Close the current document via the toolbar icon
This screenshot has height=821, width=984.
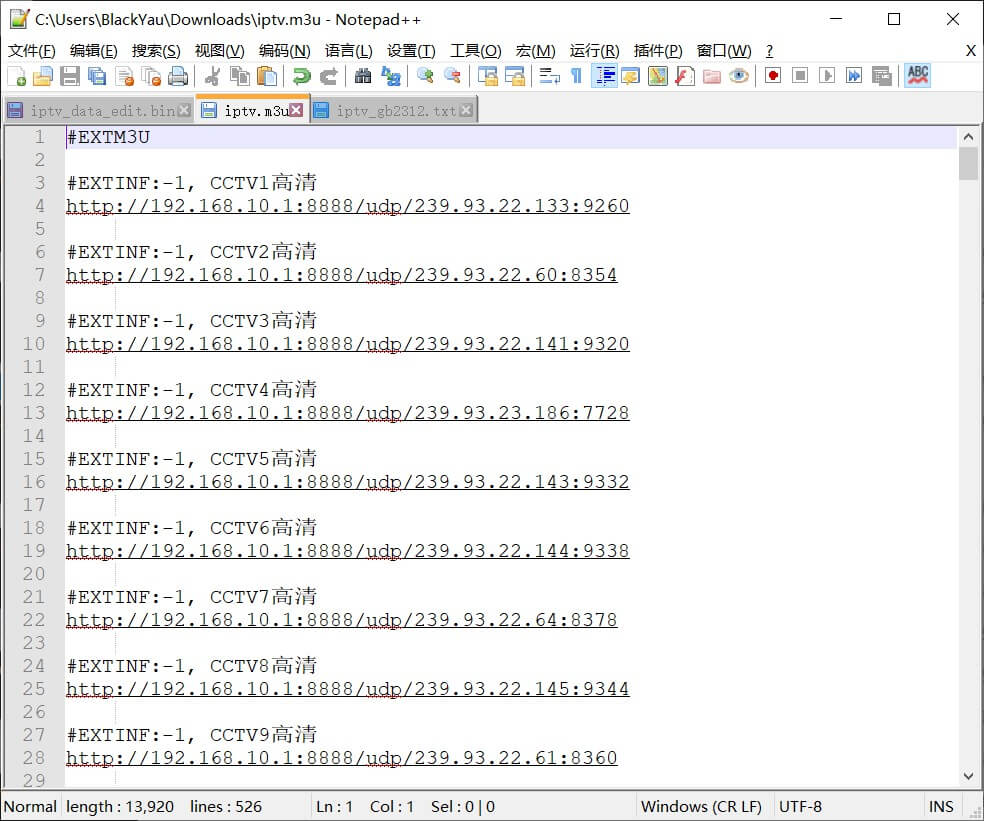(x=125, y=77)
